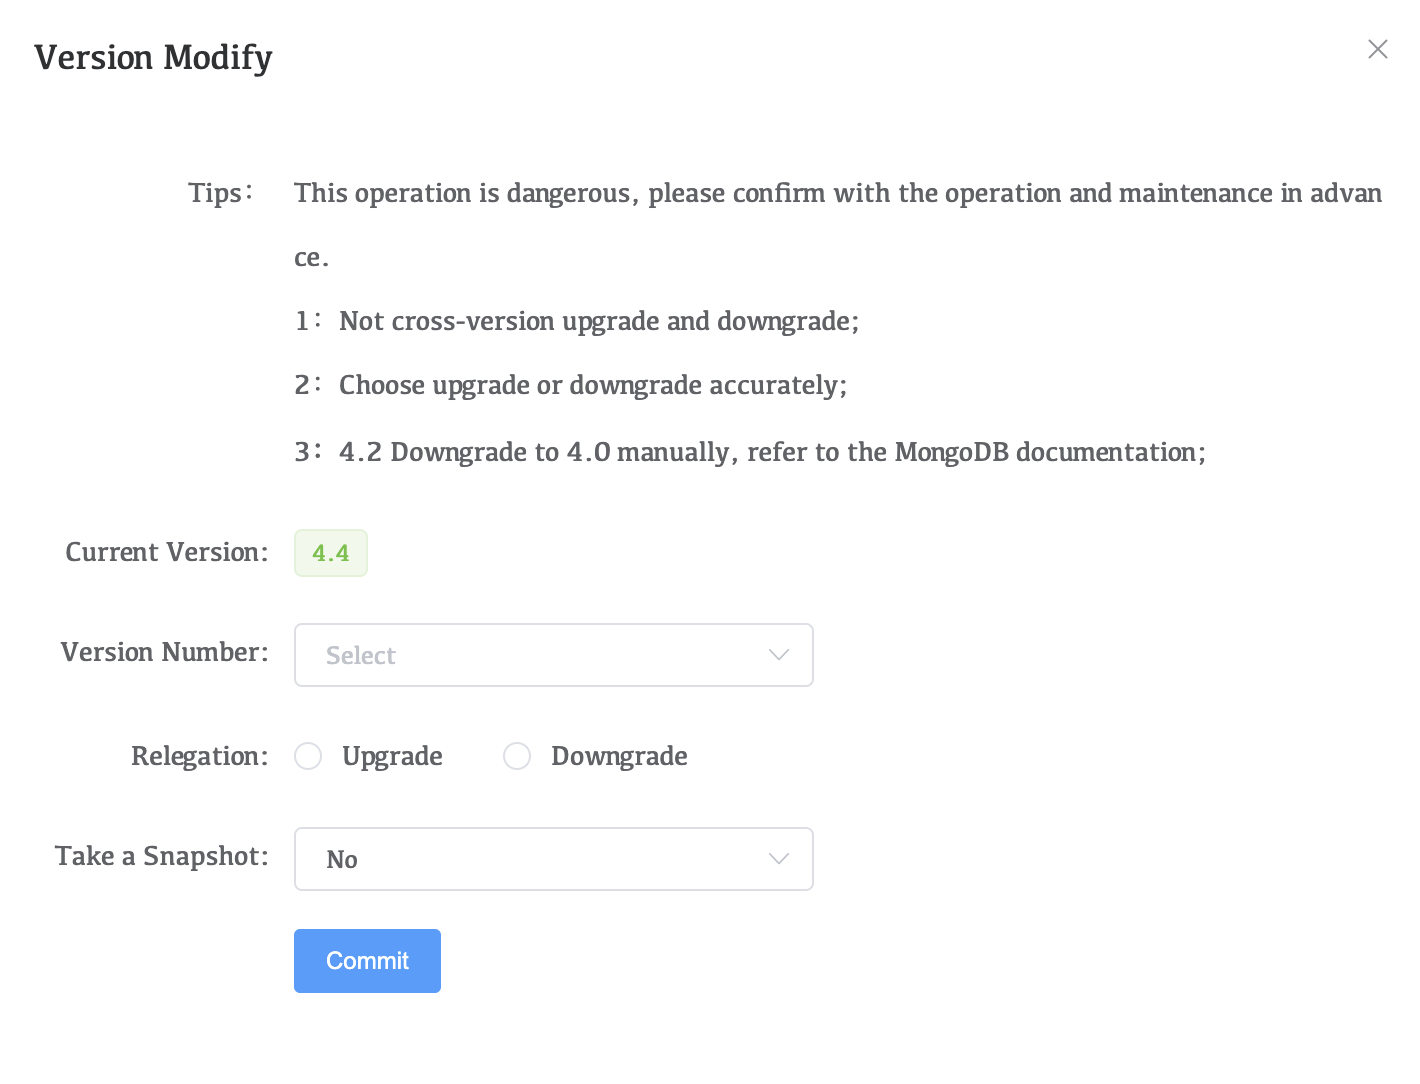Click the Version Modify dialog title
1420x1084 pixels.
tap(153, 58)
